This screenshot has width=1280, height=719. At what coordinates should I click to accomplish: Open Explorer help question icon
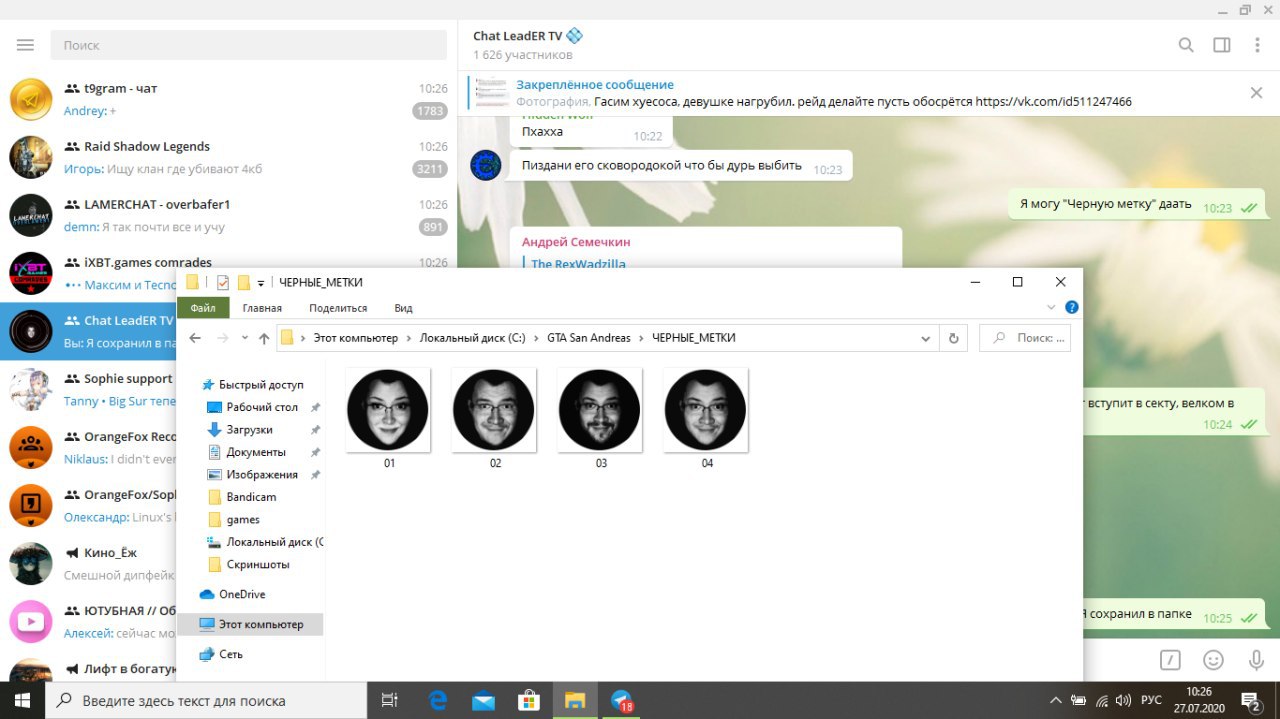coord(1071,308)
